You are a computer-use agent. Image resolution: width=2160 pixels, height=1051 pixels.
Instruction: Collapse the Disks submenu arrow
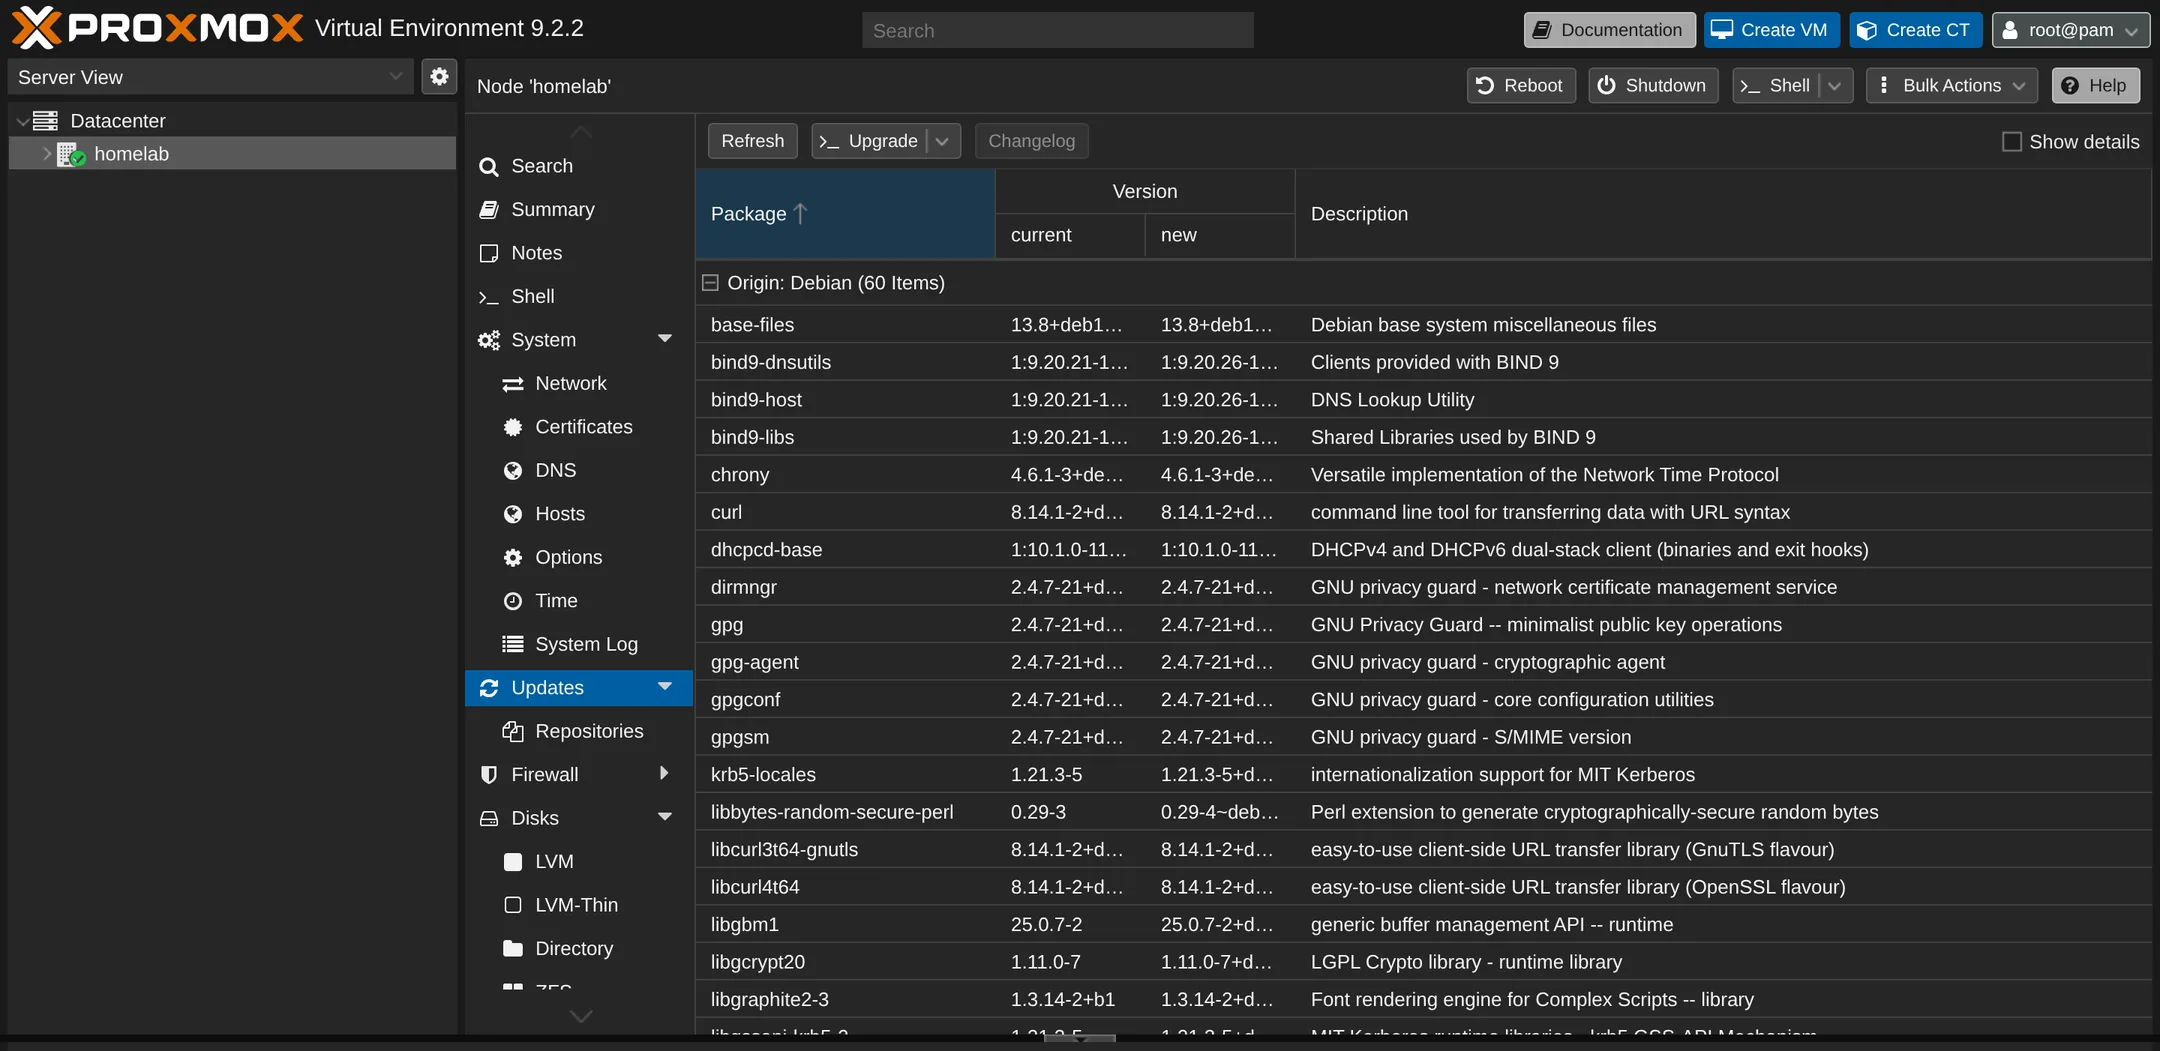coord(664,817)
